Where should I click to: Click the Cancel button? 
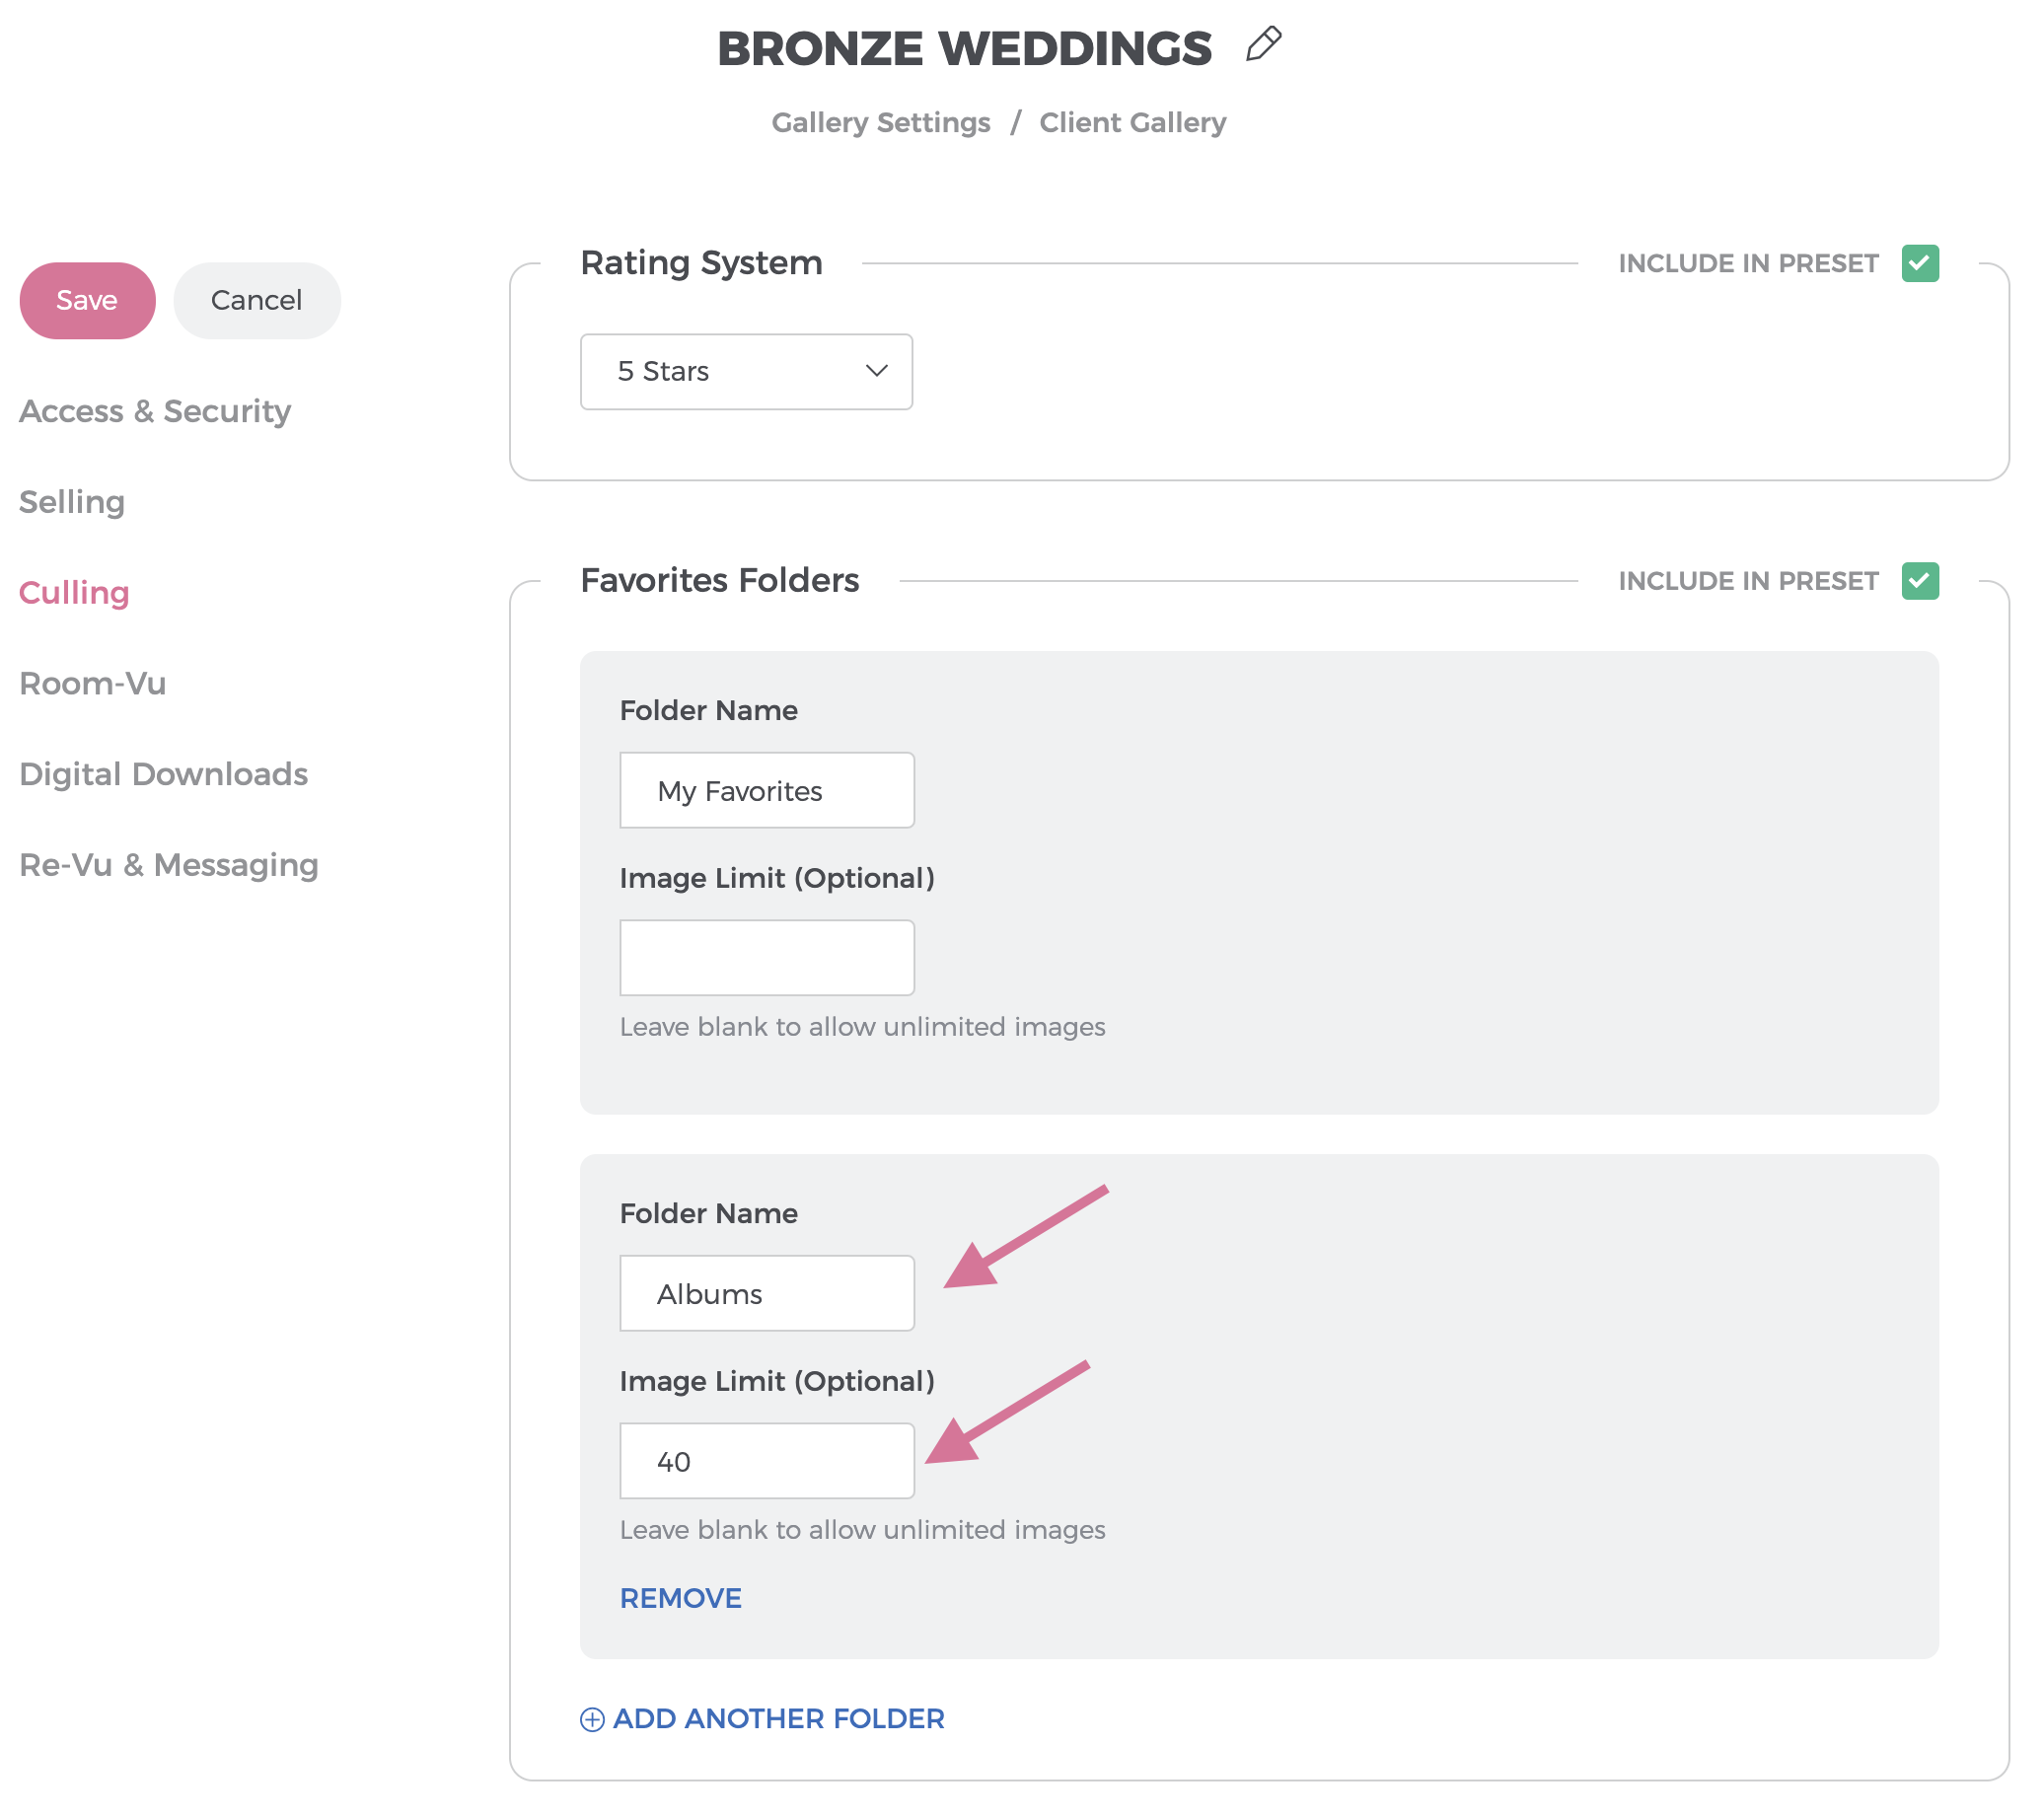pos(256,300)
